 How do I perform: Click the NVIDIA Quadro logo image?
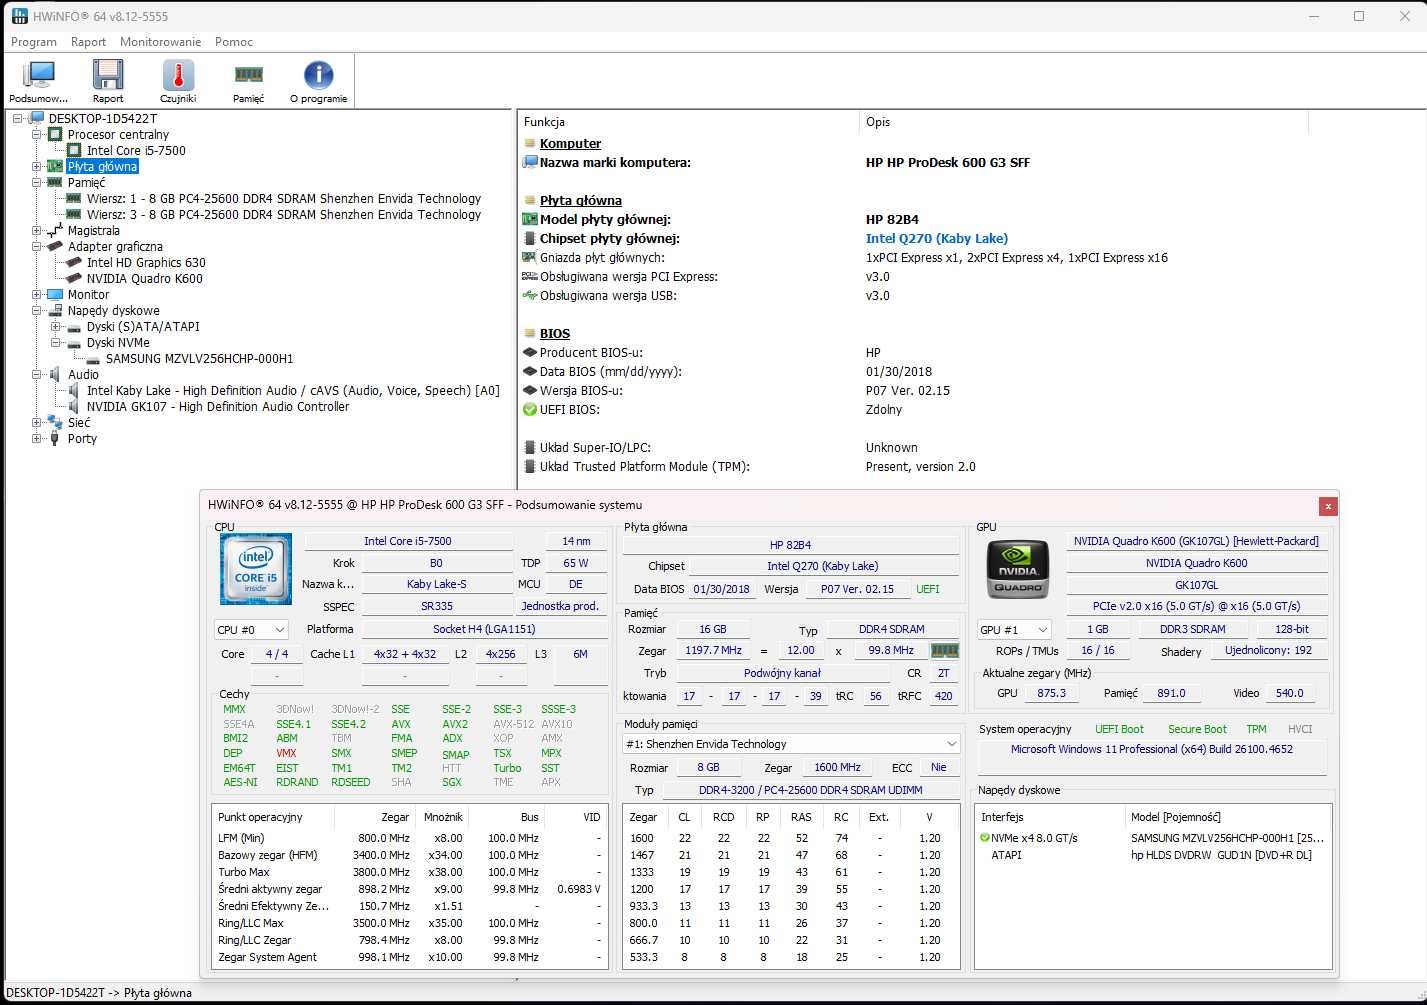point(1018,568)
